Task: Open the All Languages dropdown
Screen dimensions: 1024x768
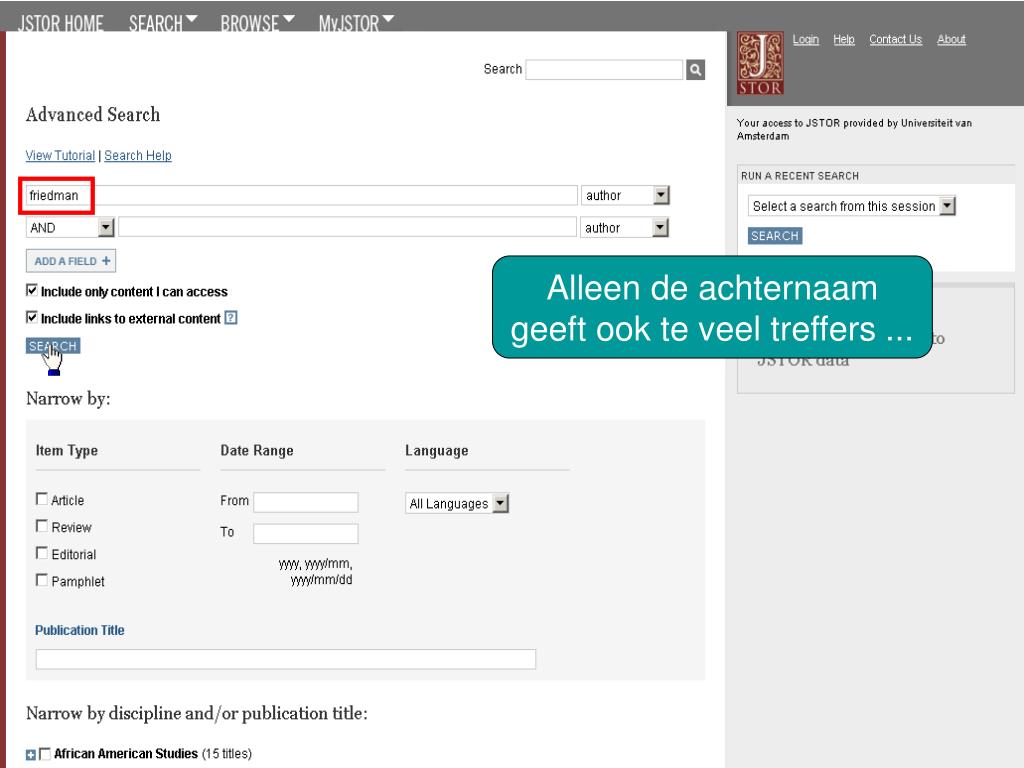Action: pyautogui.click(x=457, y=504)
